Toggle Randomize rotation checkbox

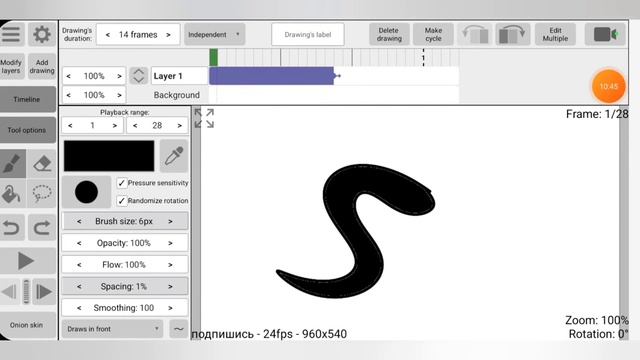[x=122, y=201]
